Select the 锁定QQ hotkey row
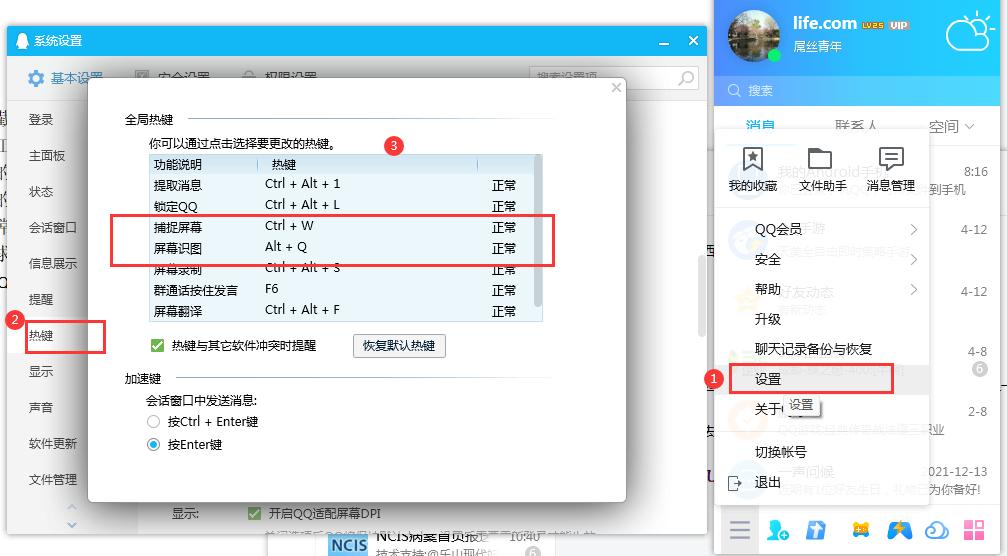Viewport: 1007px width, 556px height. (x=342, y=206)
